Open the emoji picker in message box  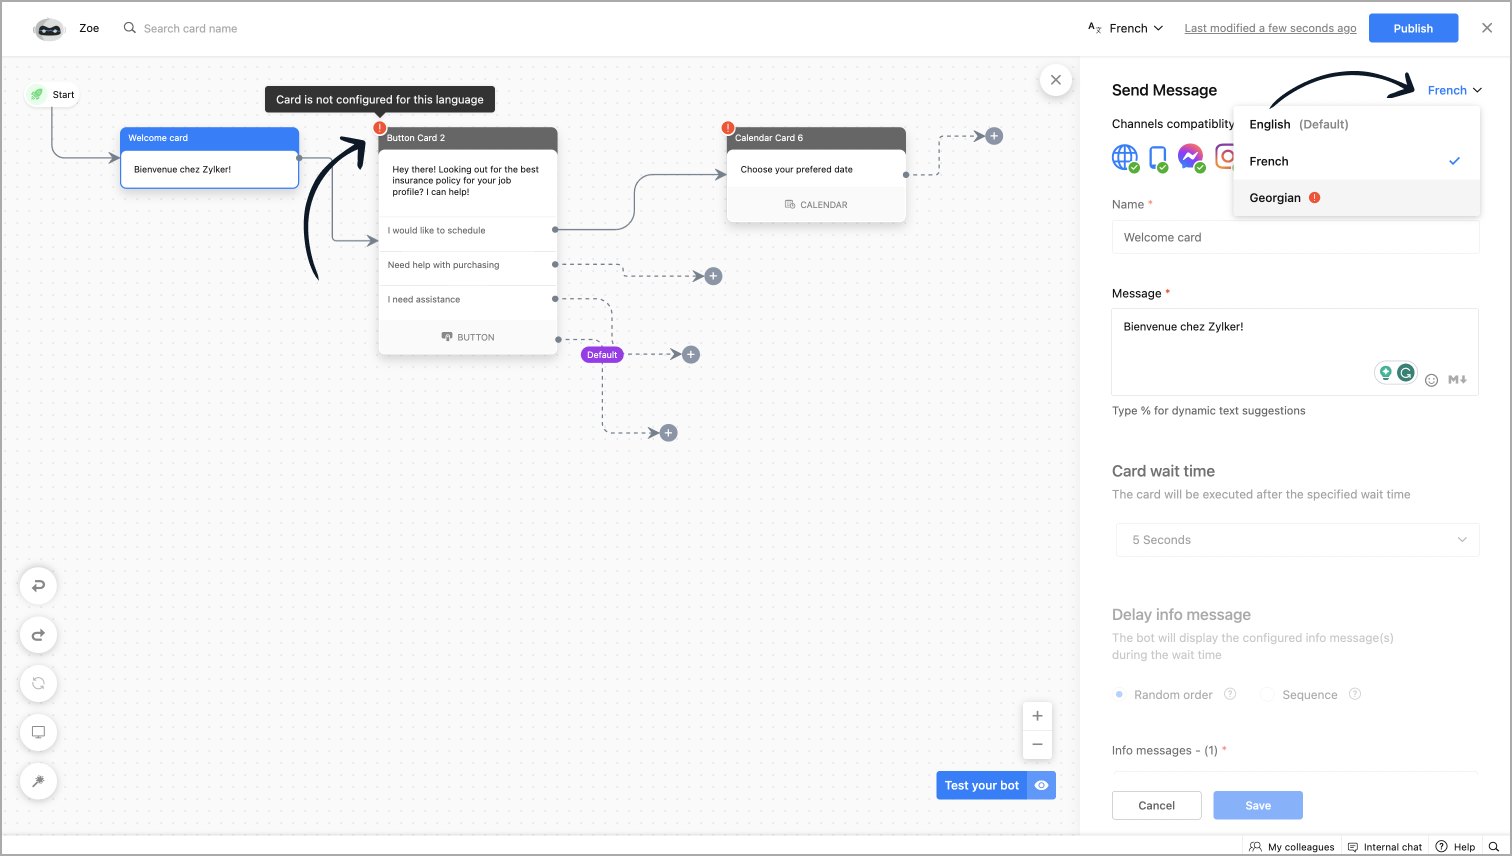(x=1431, y=380)
